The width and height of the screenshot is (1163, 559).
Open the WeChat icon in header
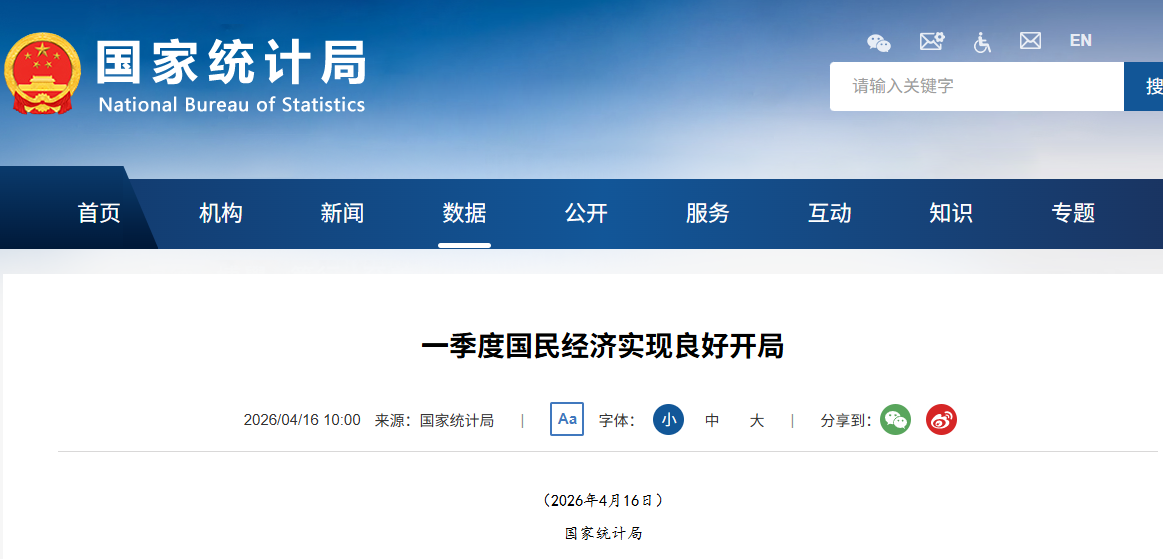(x=879, y=42)
